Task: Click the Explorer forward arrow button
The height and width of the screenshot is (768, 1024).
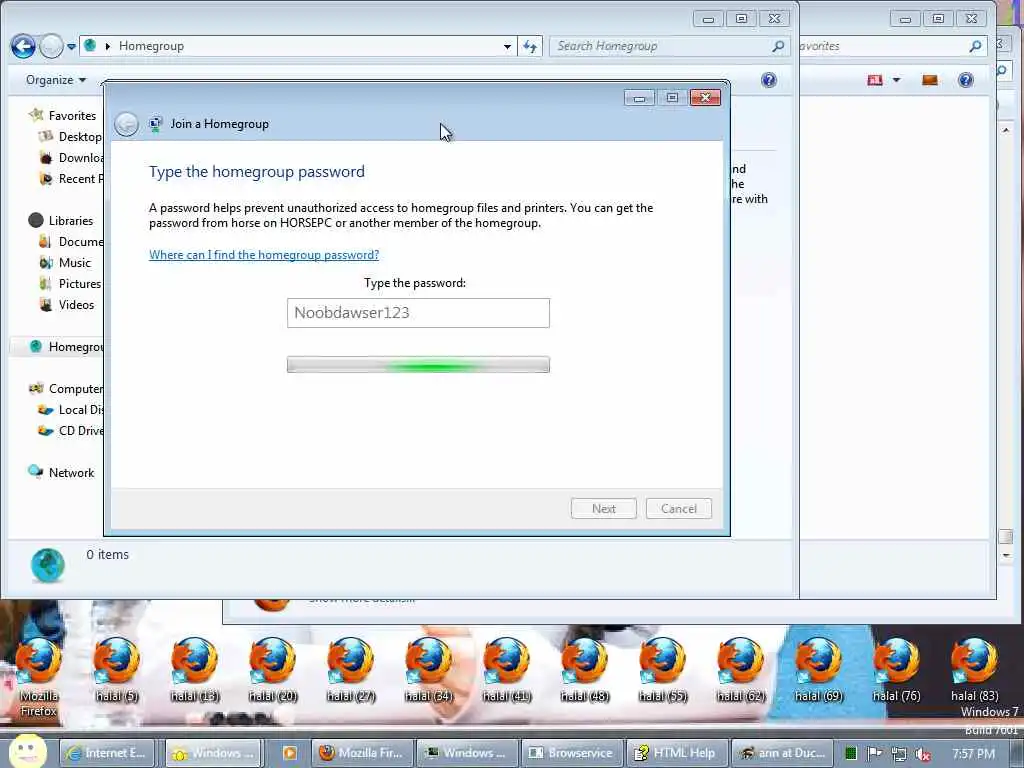Action: (x=51, y=46)
